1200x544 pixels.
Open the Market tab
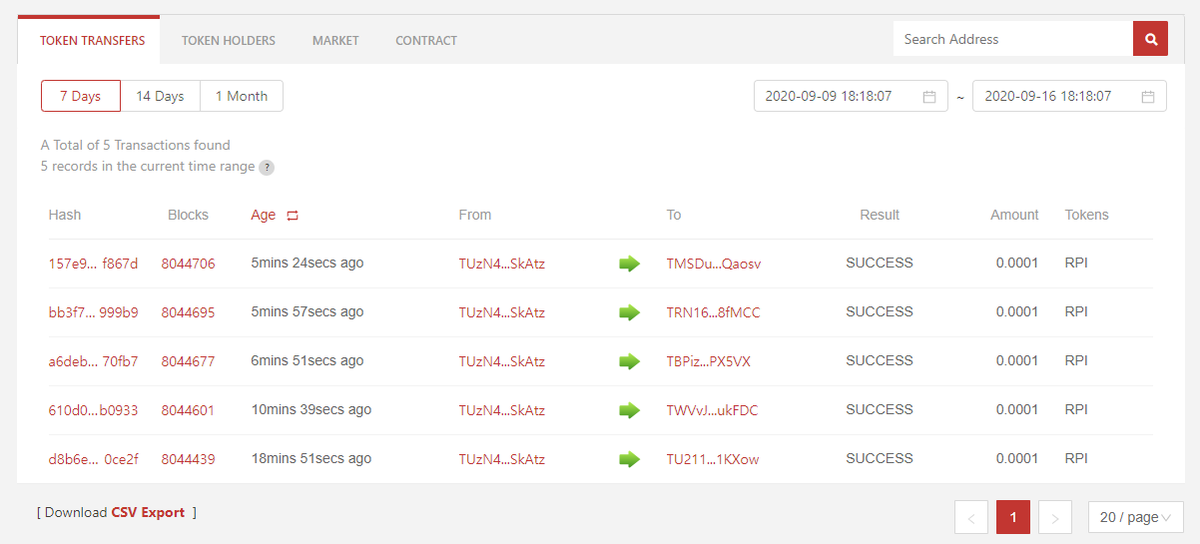pyautogui.click(x=335, y=41)
